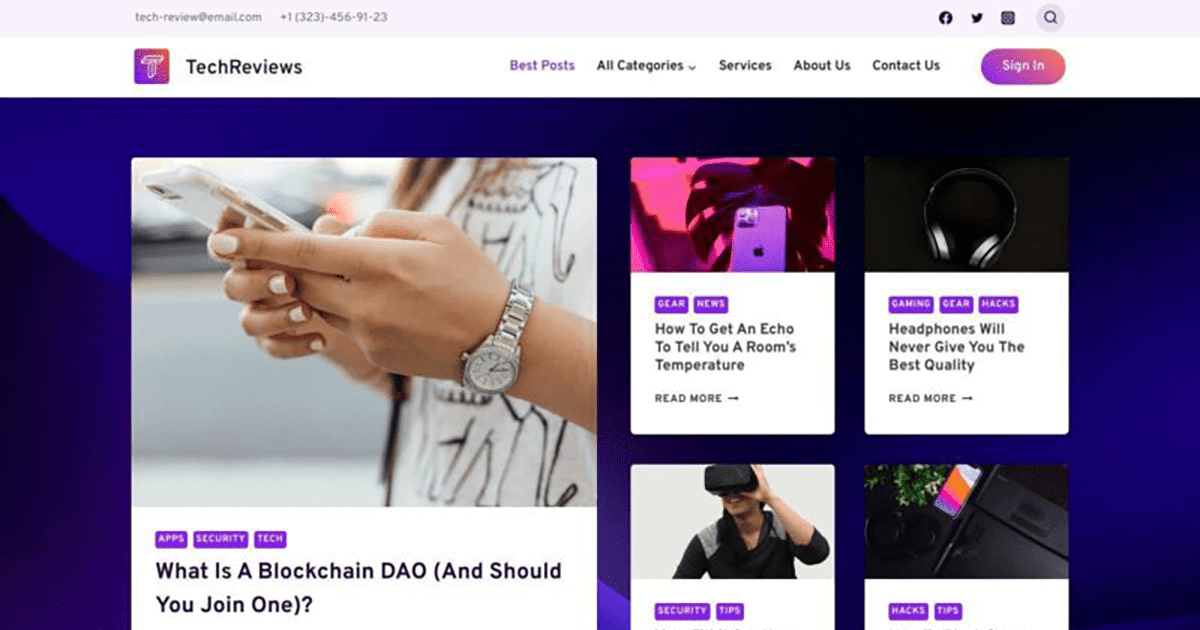Open the VR headset article thumbnail
The height and width of the screenshot is (630, 1200).
click(732, 522)
